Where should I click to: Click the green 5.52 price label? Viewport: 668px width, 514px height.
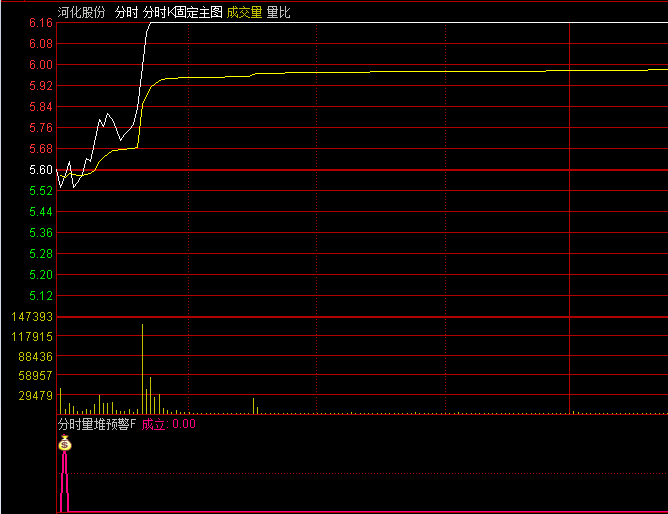point(41,191)
